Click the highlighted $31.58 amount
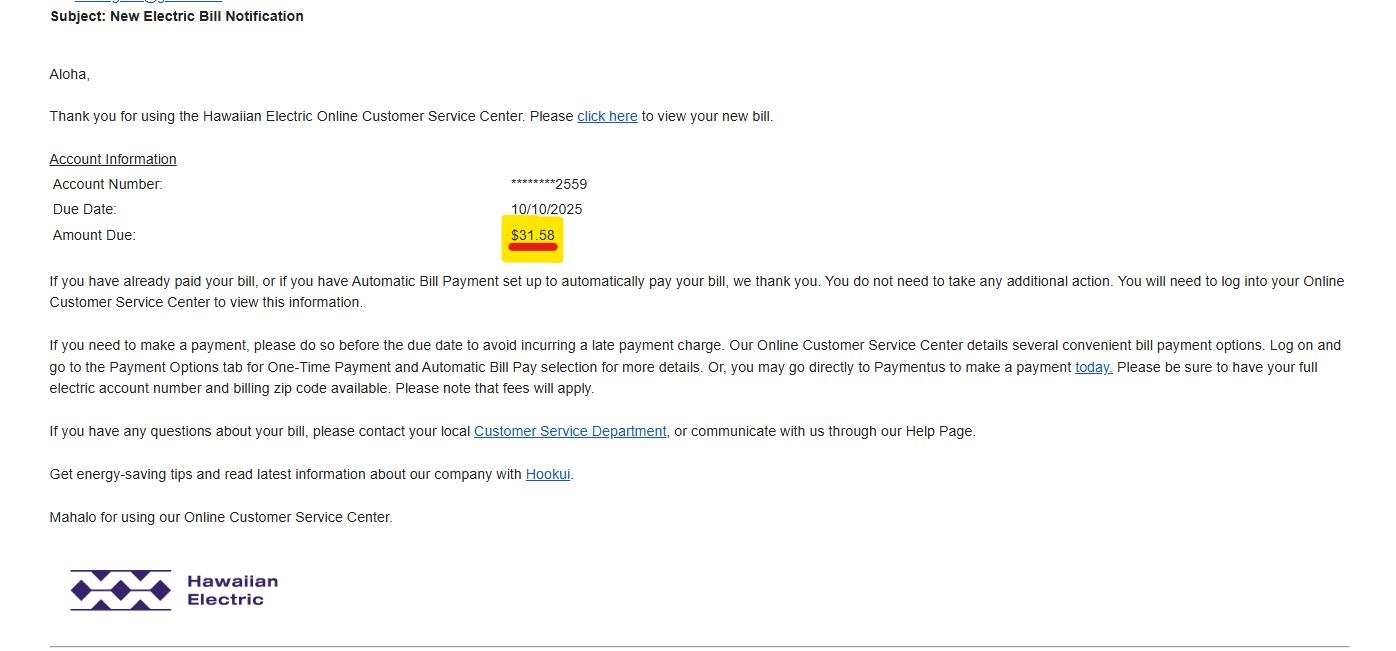This screenshot has width=1396, height=651. (532, 236)
